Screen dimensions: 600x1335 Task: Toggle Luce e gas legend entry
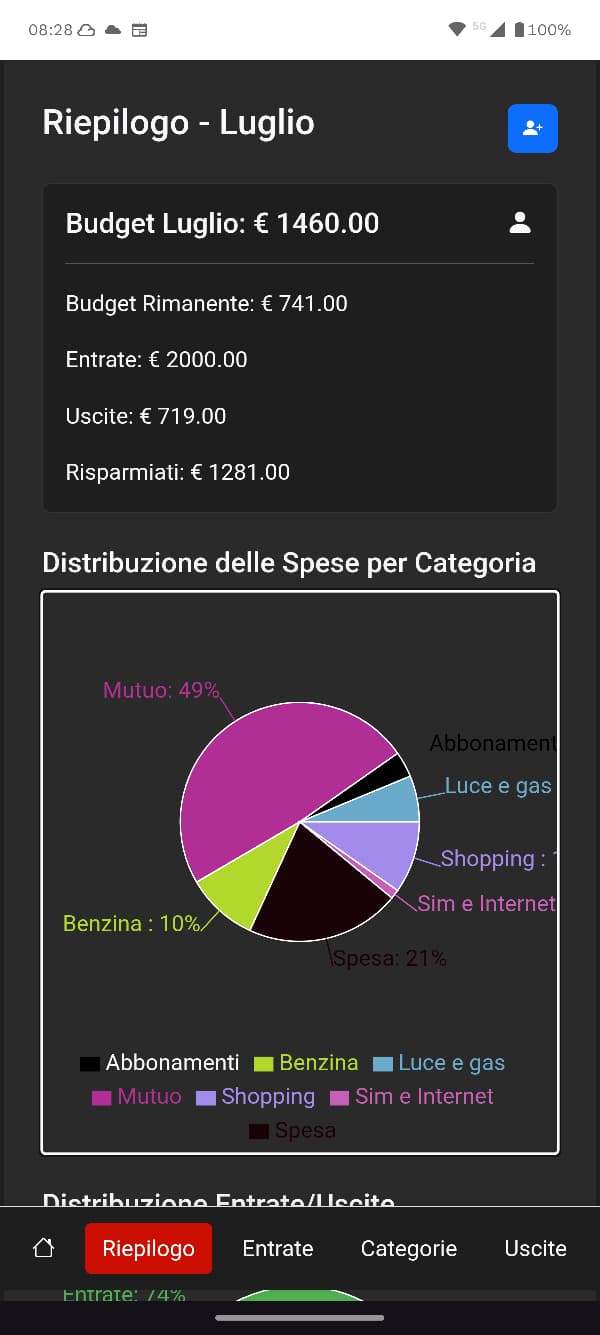pos(438,1063)
